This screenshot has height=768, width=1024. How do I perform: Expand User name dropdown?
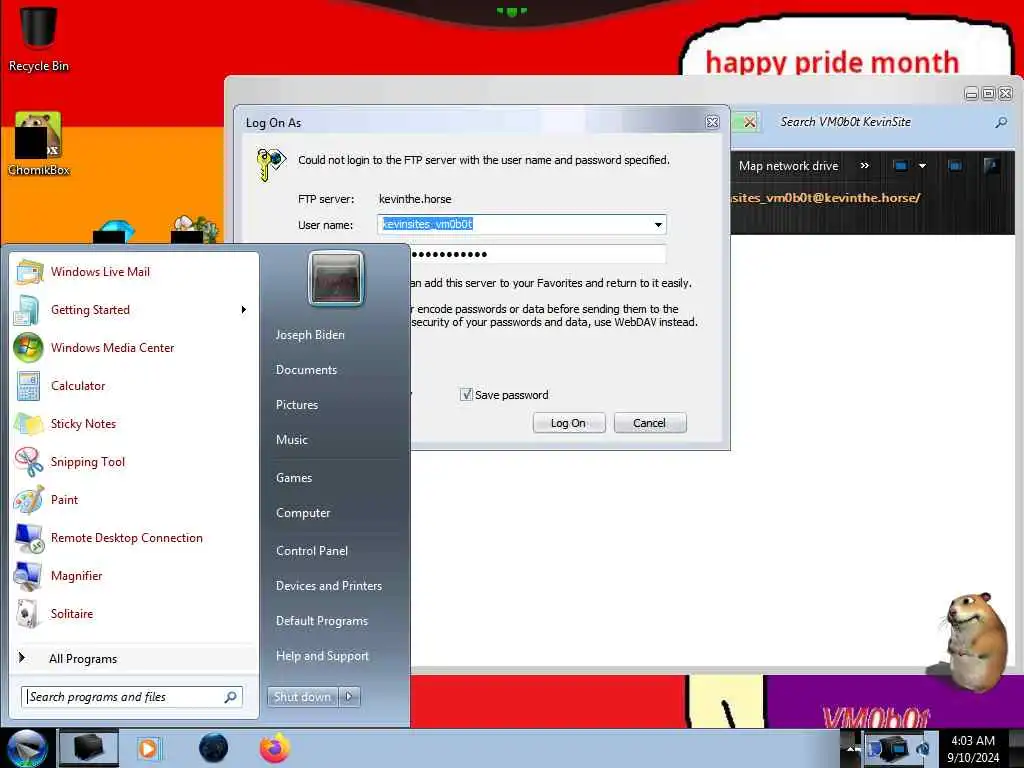(658, 225)
